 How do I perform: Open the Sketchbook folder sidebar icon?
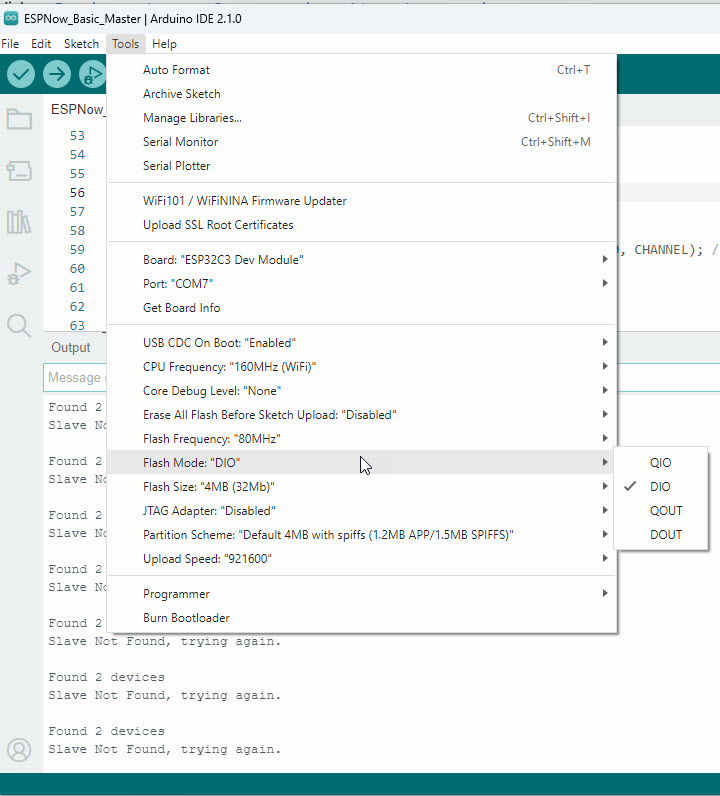(19, 119)
